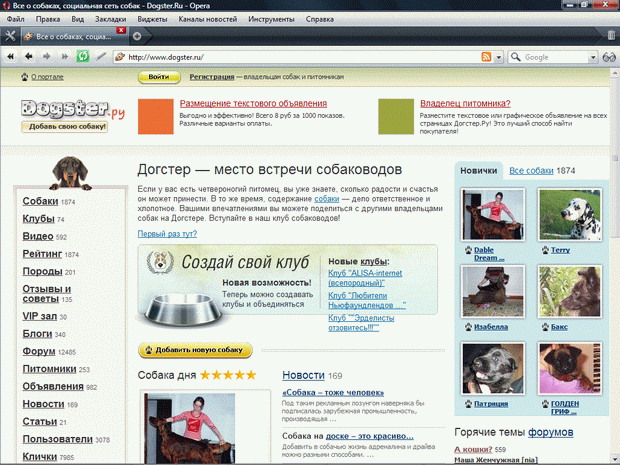Switch to the Новички tab
Screen dimensions: 620x465
click(x=478, y=171)
